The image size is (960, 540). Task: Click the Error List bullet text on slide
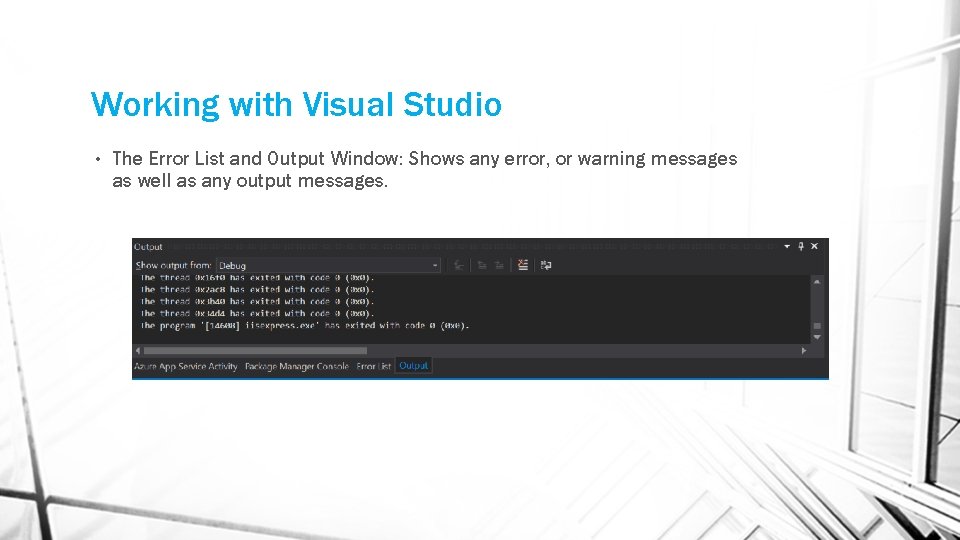click(424, 170)
